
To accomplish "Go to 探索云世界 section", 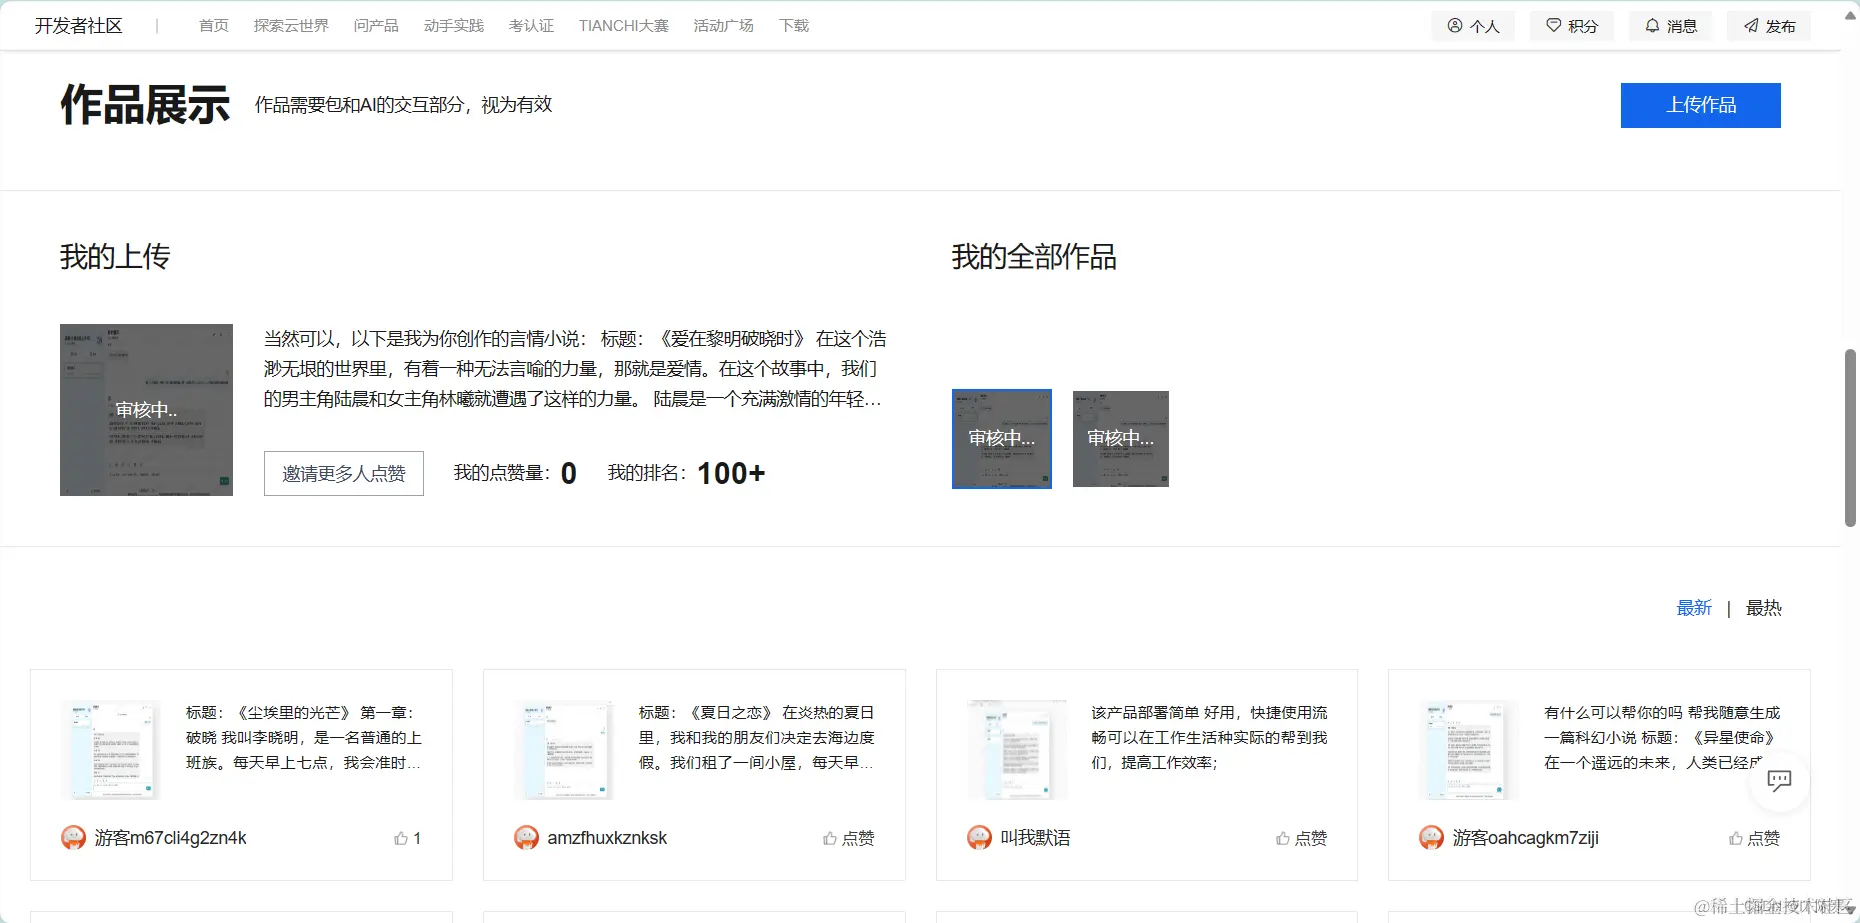I will [x=291, y=25].
